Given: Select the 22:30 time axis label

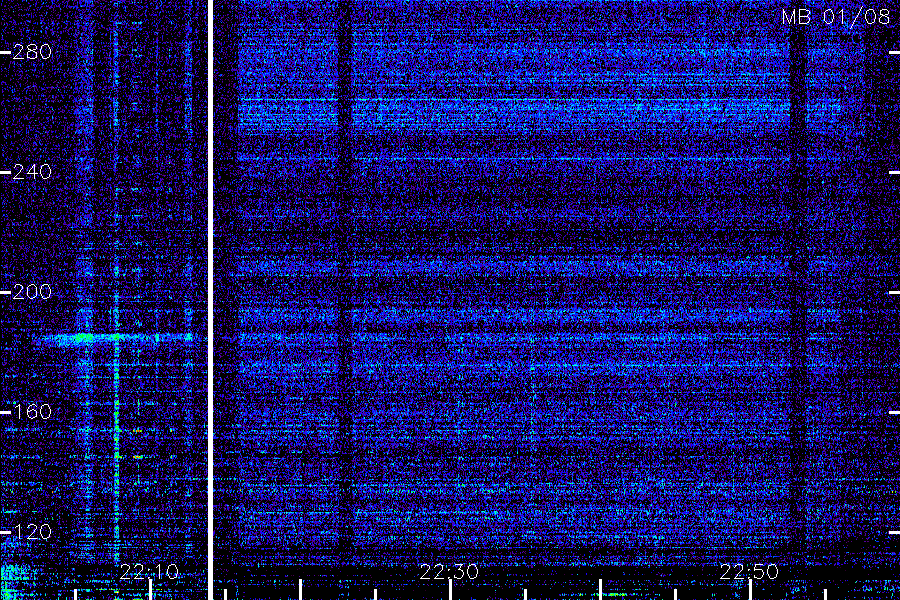Looking at the screenshot, I should (x=449, y=572).
